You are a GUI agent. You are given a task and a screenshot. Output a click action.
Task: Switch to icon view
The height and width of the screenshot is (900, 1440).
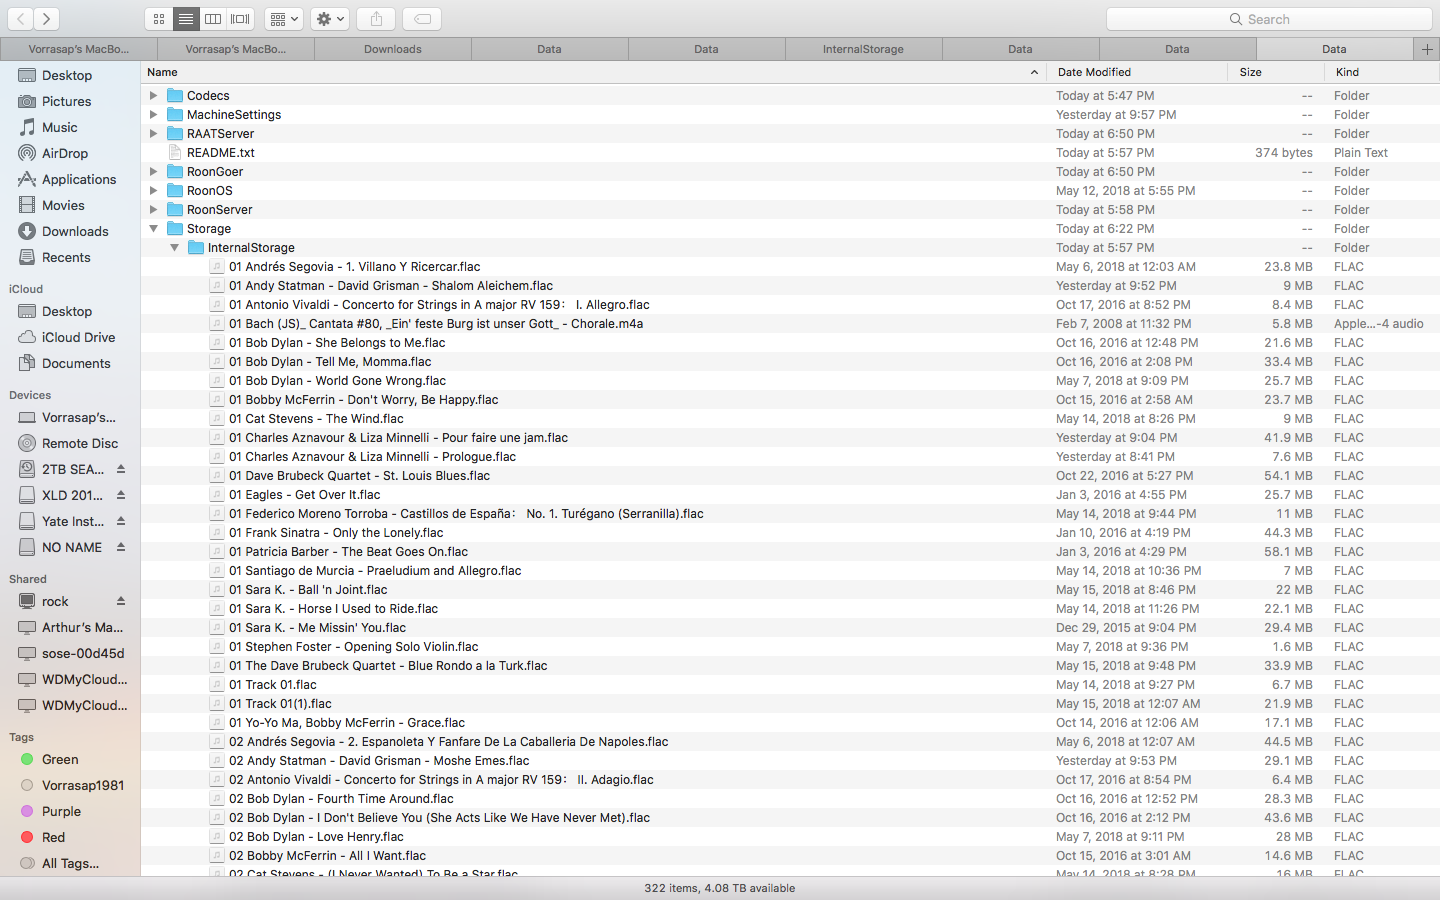coord(159,19)
